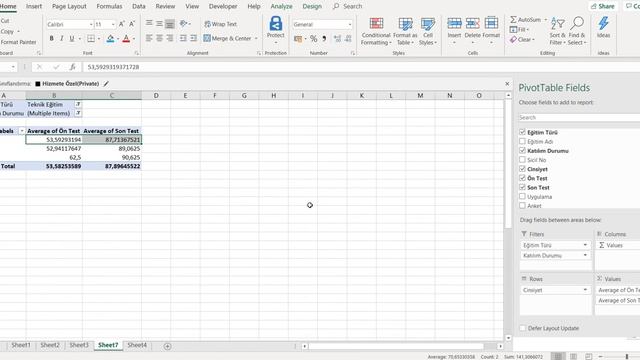Screen dimensions: 640x360
Task: Expand Eğitim Türü in Filters area
Action: tap(585, 245)
